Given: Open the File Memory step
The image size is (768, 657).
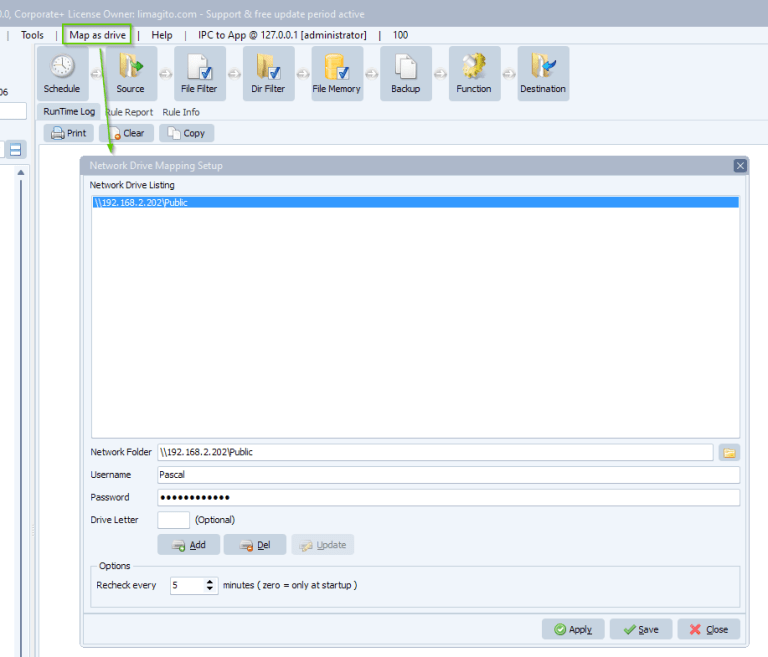Looking at the screenshot, I should (x=337, y=73).
